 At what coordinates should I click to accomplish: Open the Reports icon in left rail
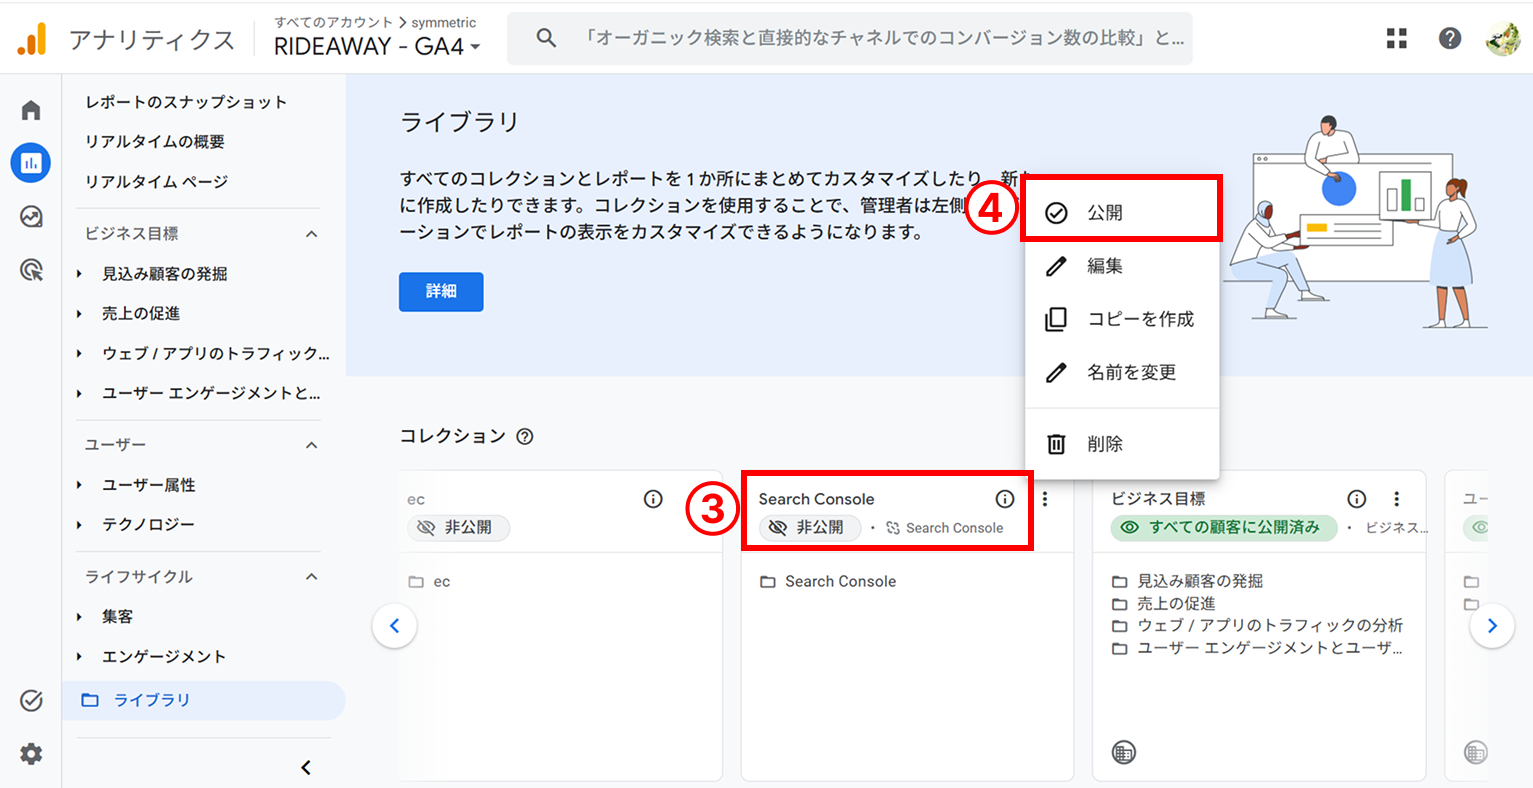31,162
